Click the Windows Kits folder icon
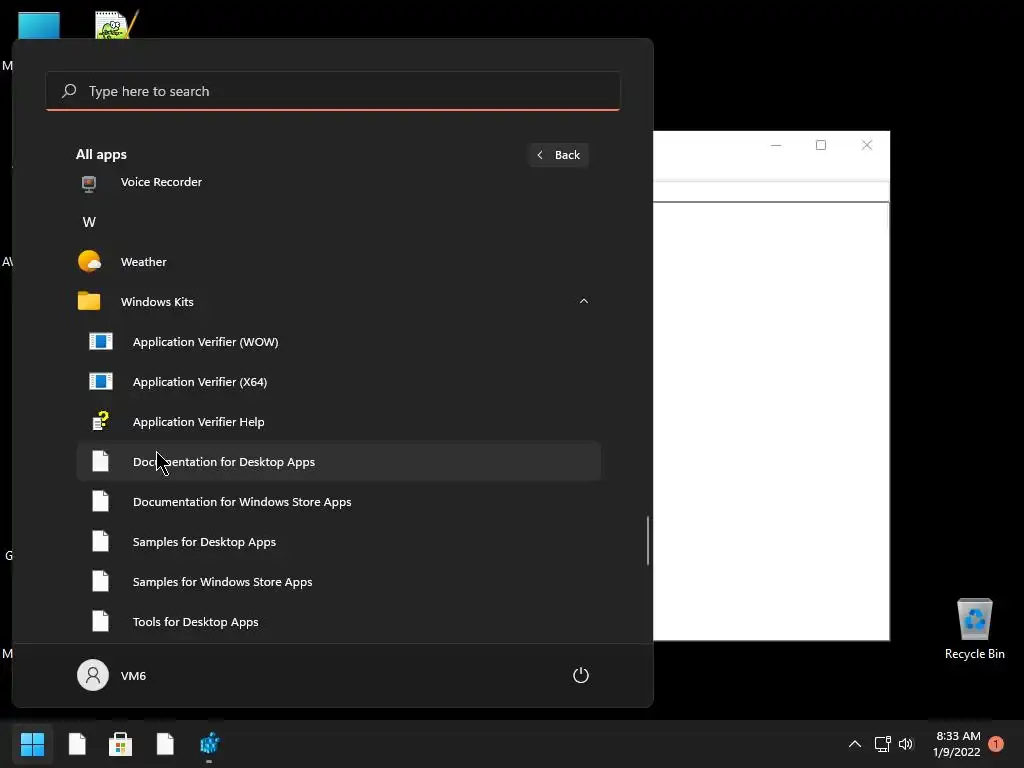Image resolution: width=1024 pixels, height=768 pixels. pyautogui.click(x=89, y=301)
